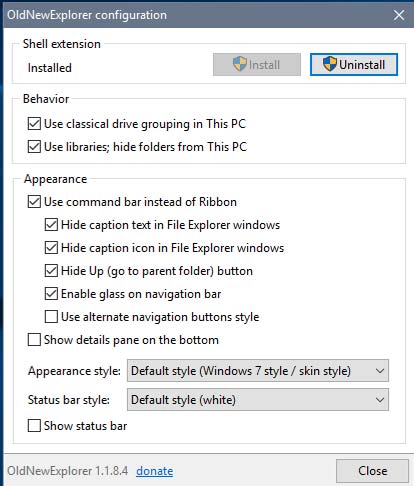The height and width of the screenshot is (486, 414).
Task: Click the Uninstall button
Action: [x=354, y=64]
